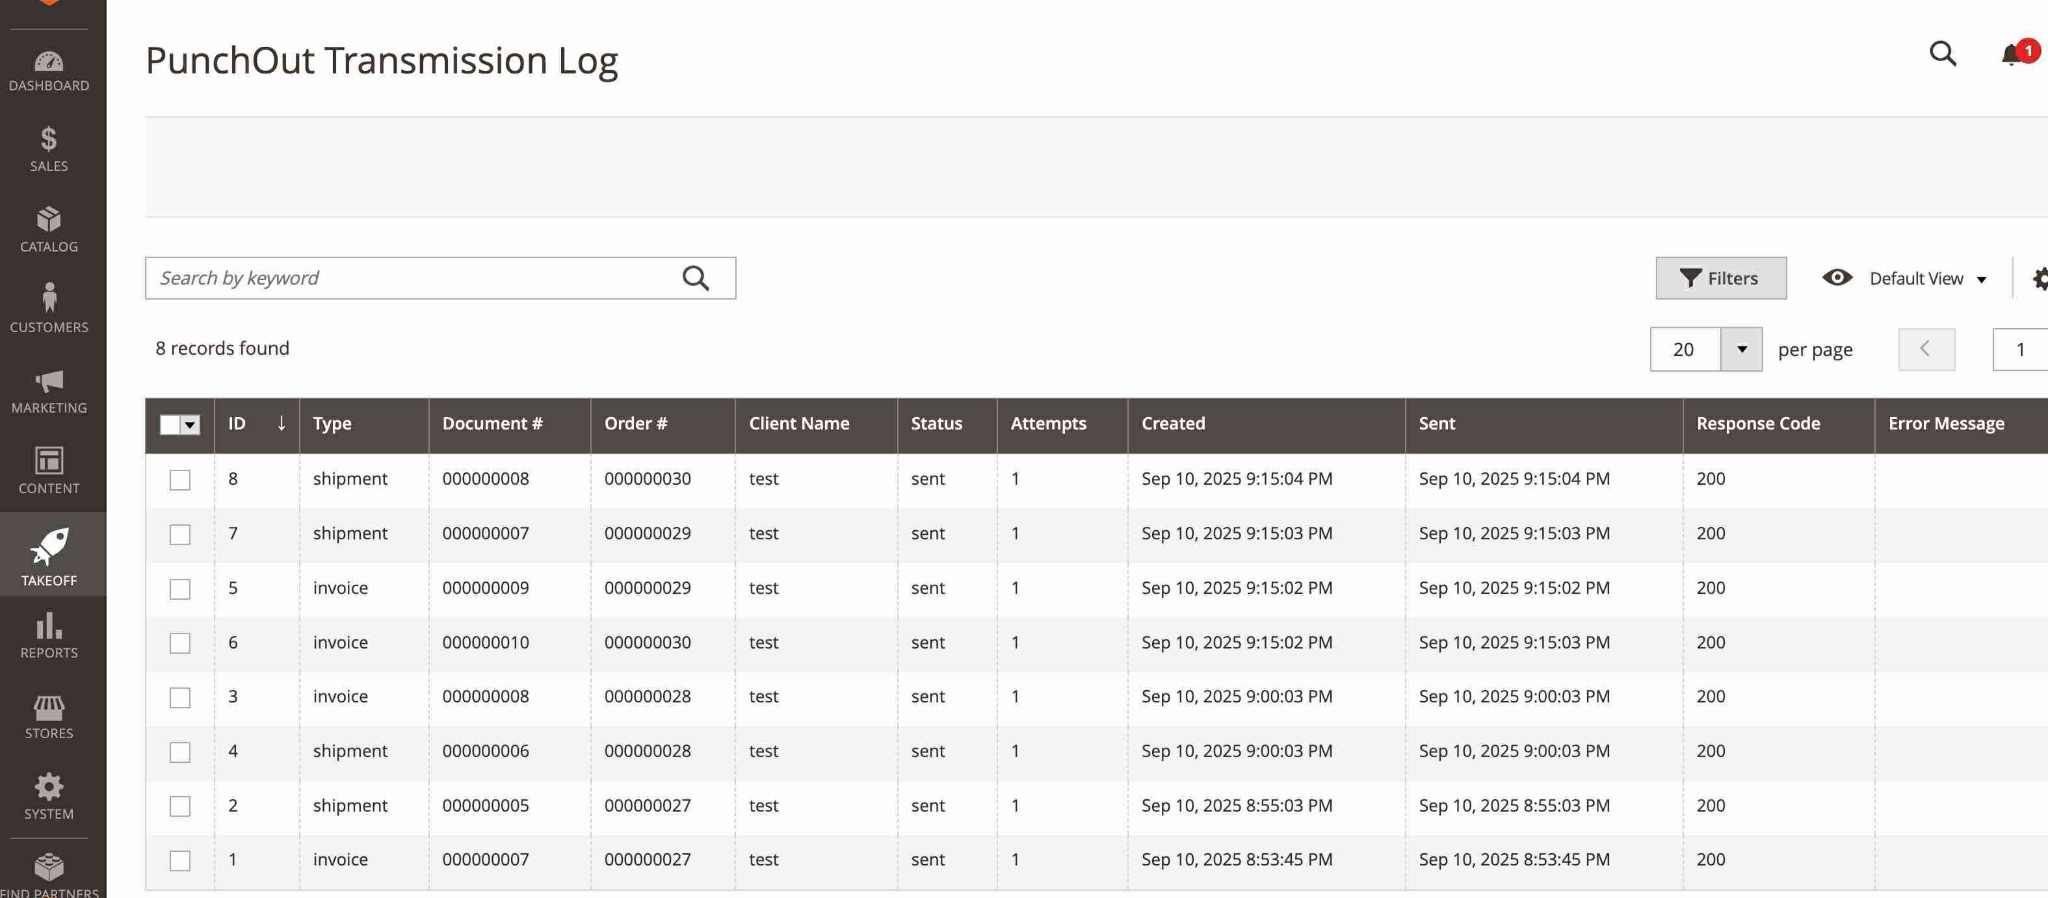The height and width of the screenshot is (898, 2048).
Task: Open the select-all mass action dropdown
Action: coord(190,425)
